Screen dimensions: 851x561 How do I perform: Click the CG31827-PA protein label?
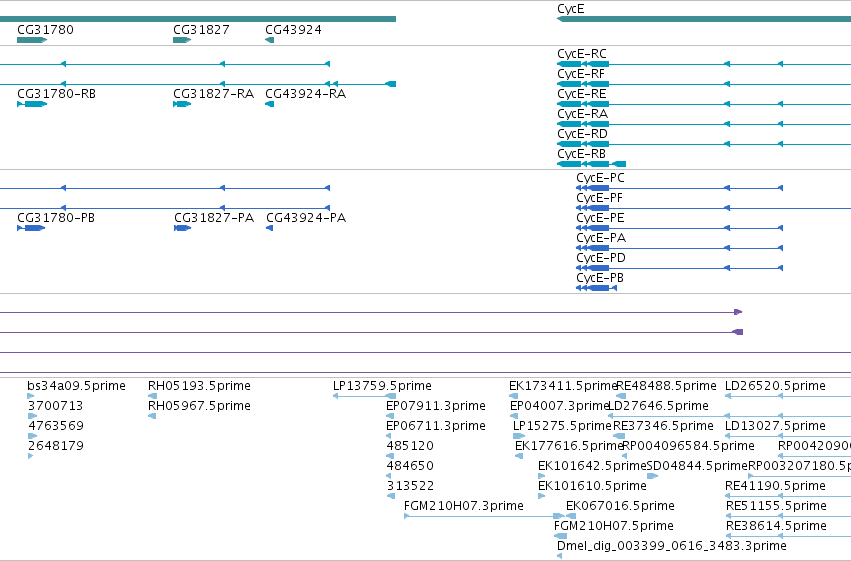[x=214, y=218]
